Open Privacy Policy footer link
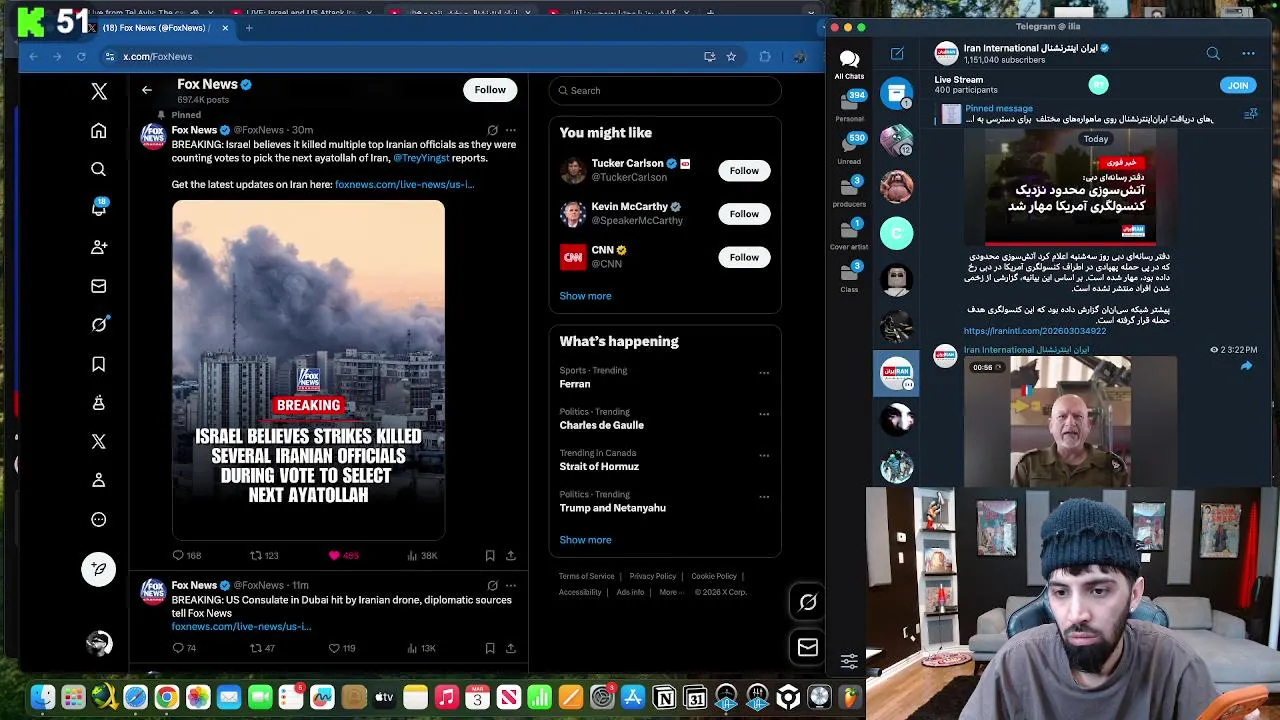1280x720 pixels. point(653,576)
